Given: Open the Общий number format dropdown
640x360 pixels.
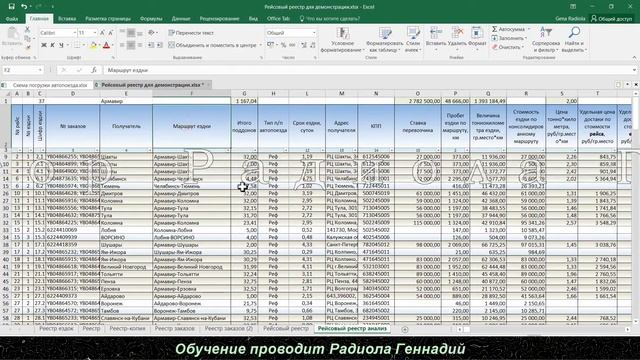Looking at the screenshot, I should (314, 33).
